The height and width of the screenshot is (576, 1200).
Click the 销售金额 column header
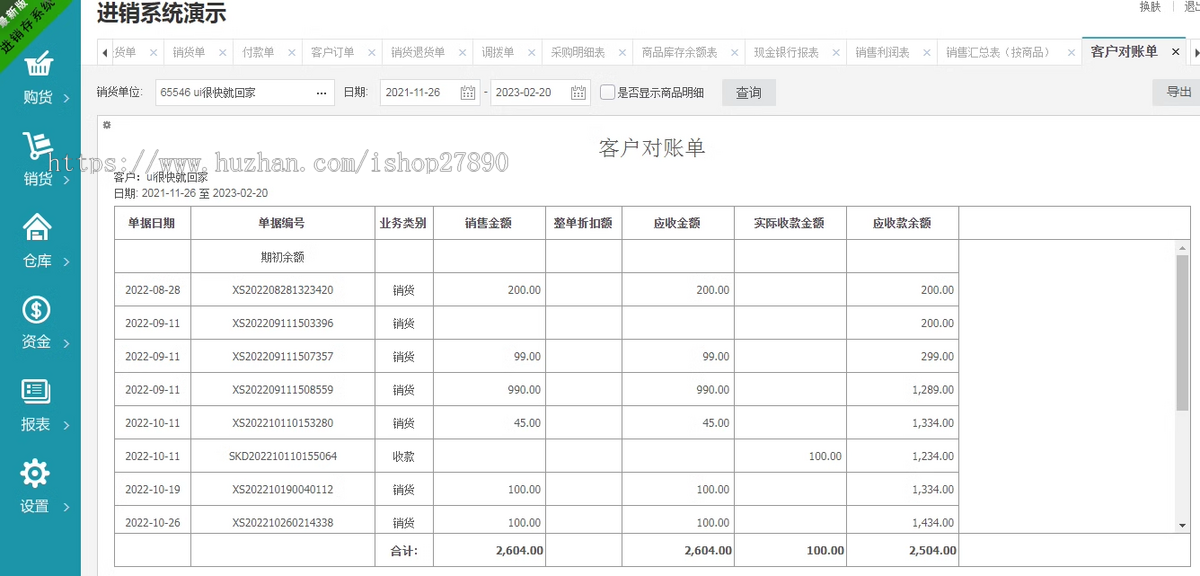coord(489,224)
